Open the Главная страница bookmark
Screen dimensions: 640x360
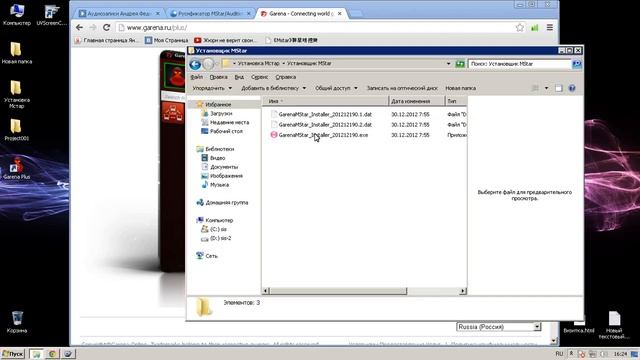[x=107, y=40]
